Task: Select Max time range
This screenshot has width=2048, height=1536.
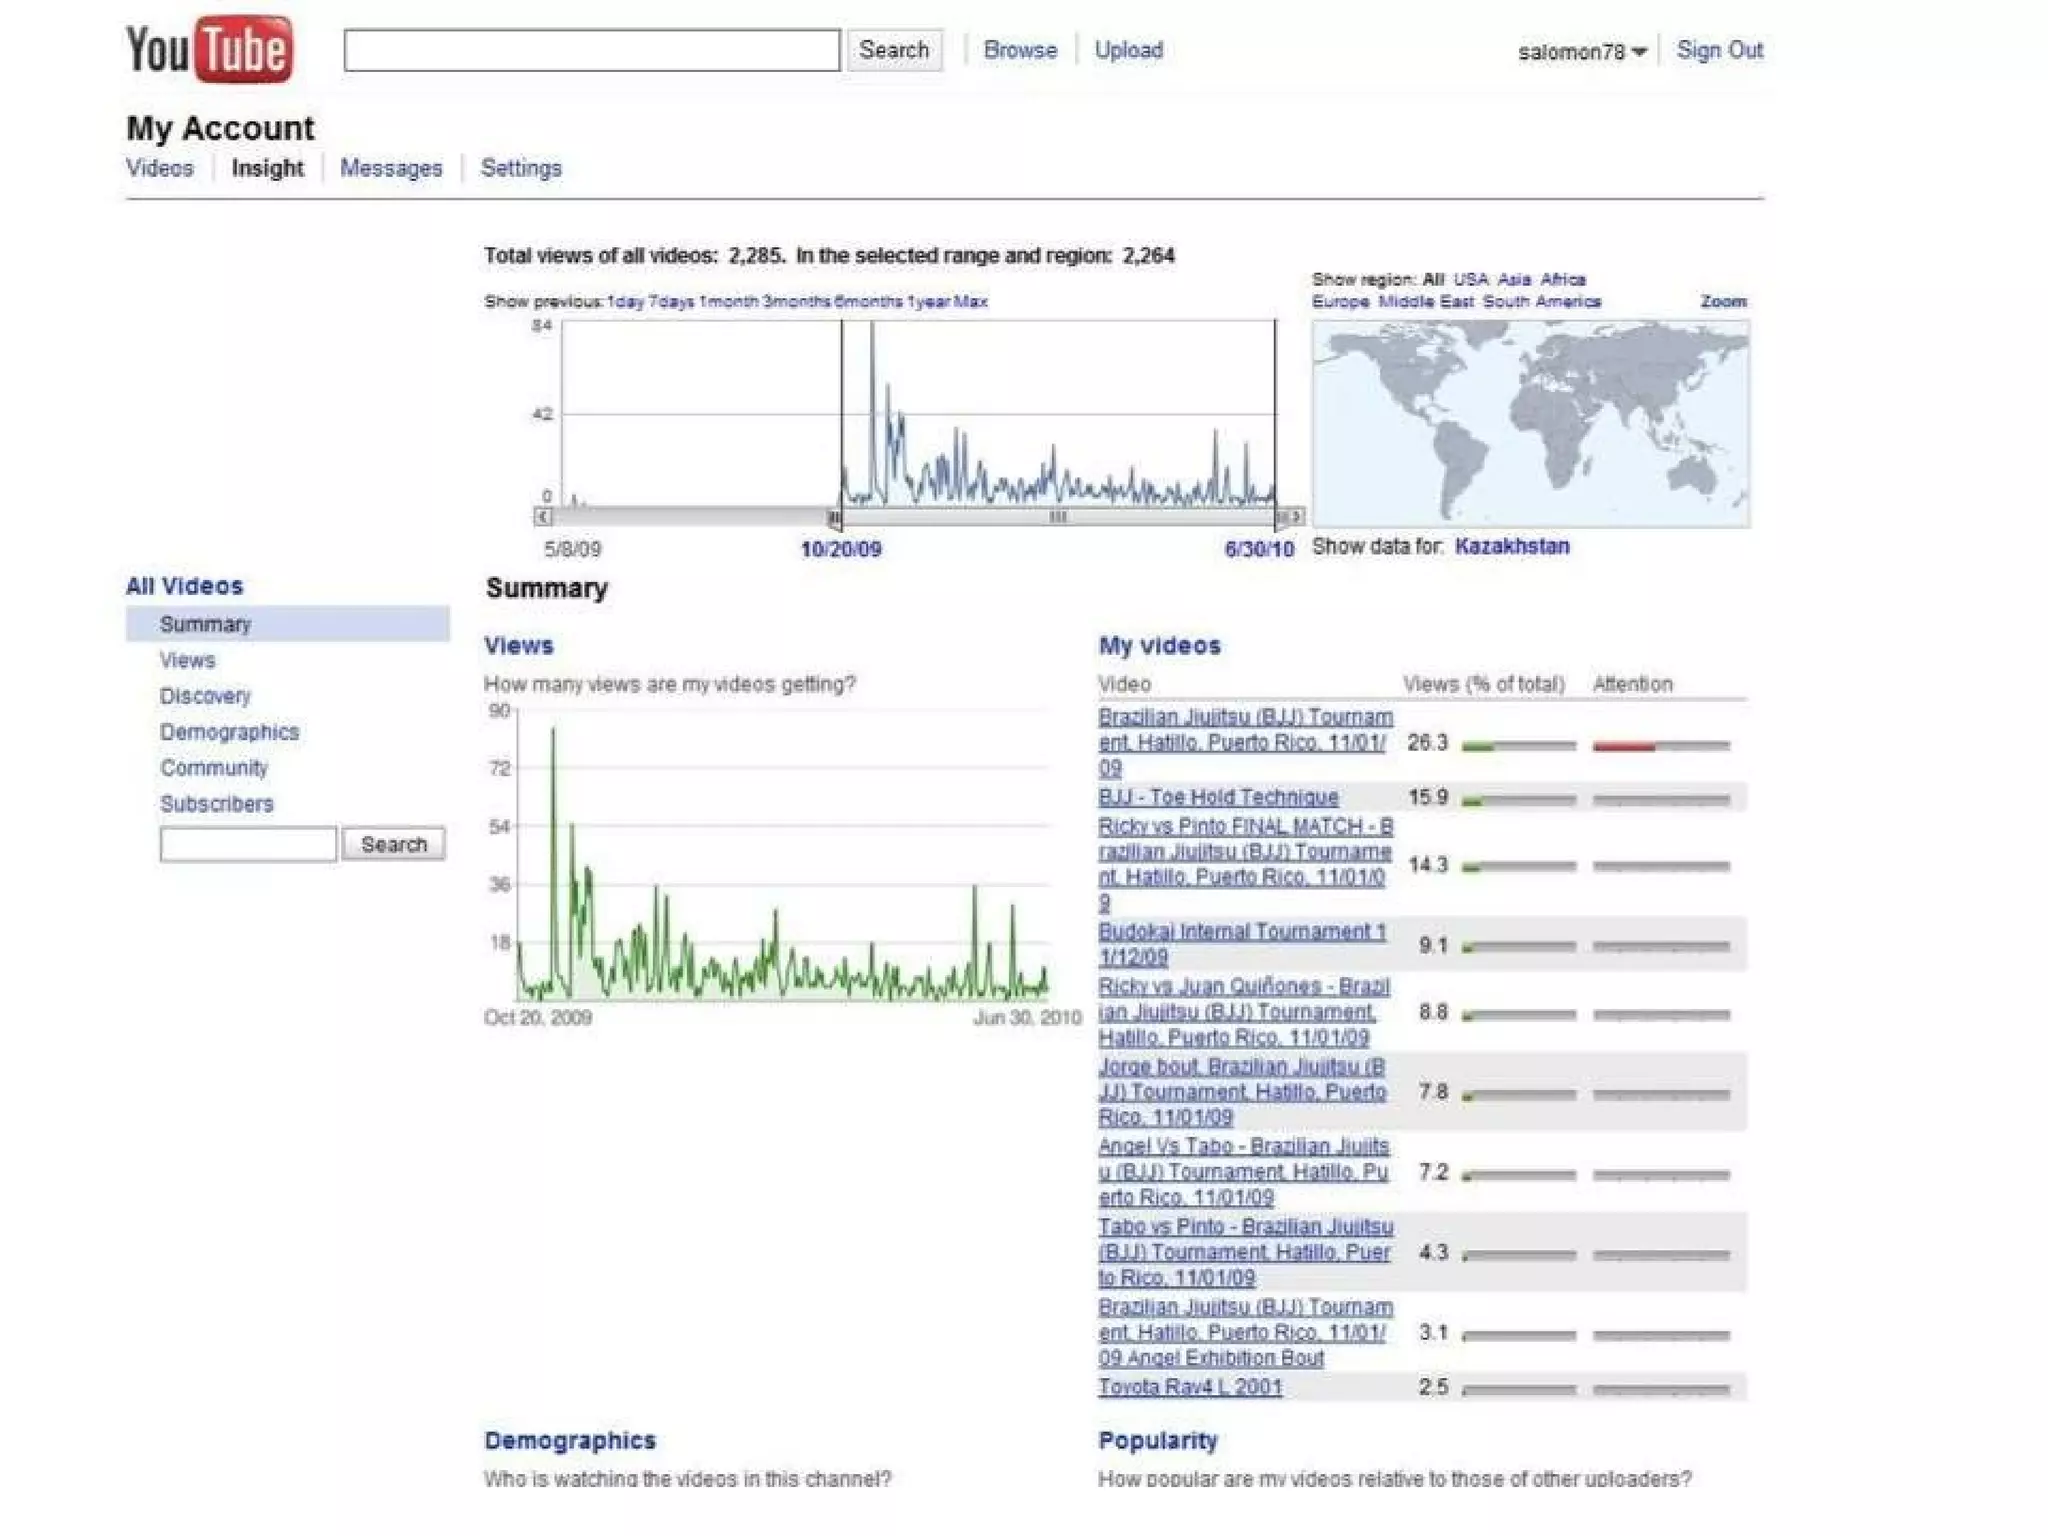Action: (x=970, y=301)
